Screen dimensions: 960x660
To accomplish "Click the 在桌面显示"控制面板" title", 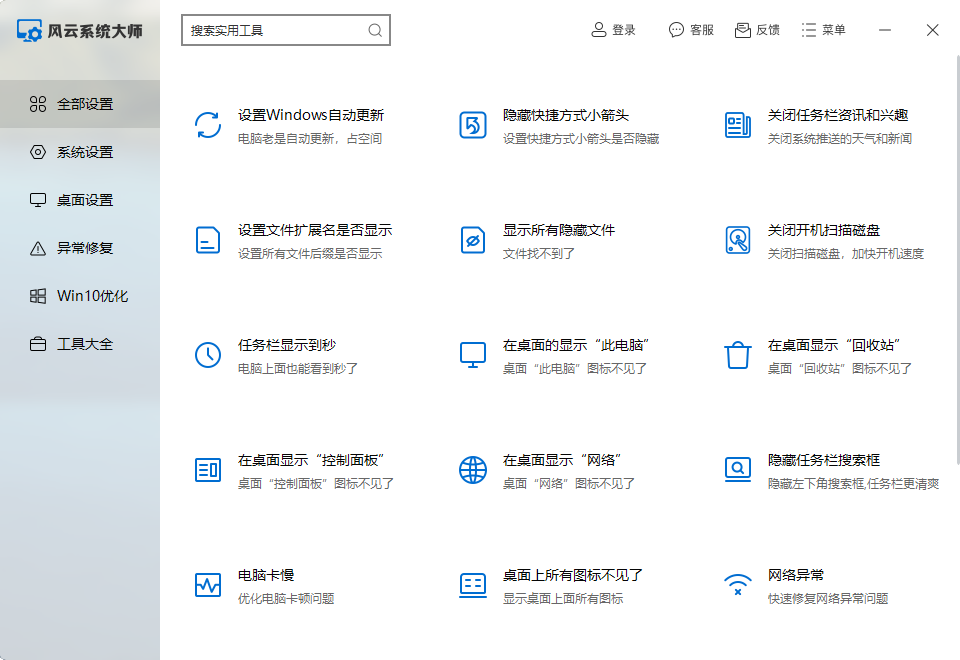I will (x=311, y=460).
